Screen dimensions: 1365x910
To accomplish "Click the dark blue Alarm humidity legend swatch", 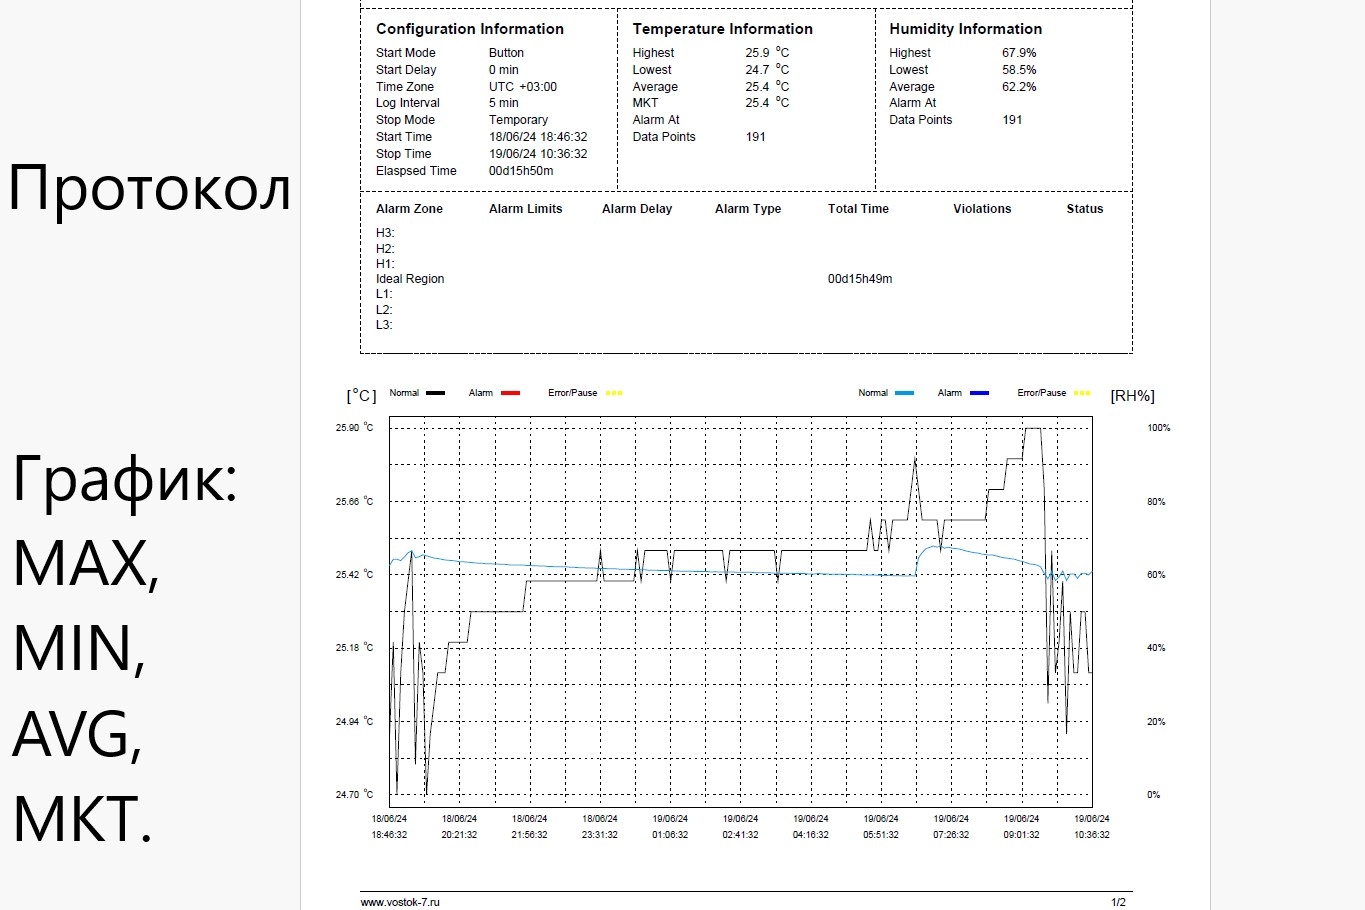I will (x=979, y=393).
